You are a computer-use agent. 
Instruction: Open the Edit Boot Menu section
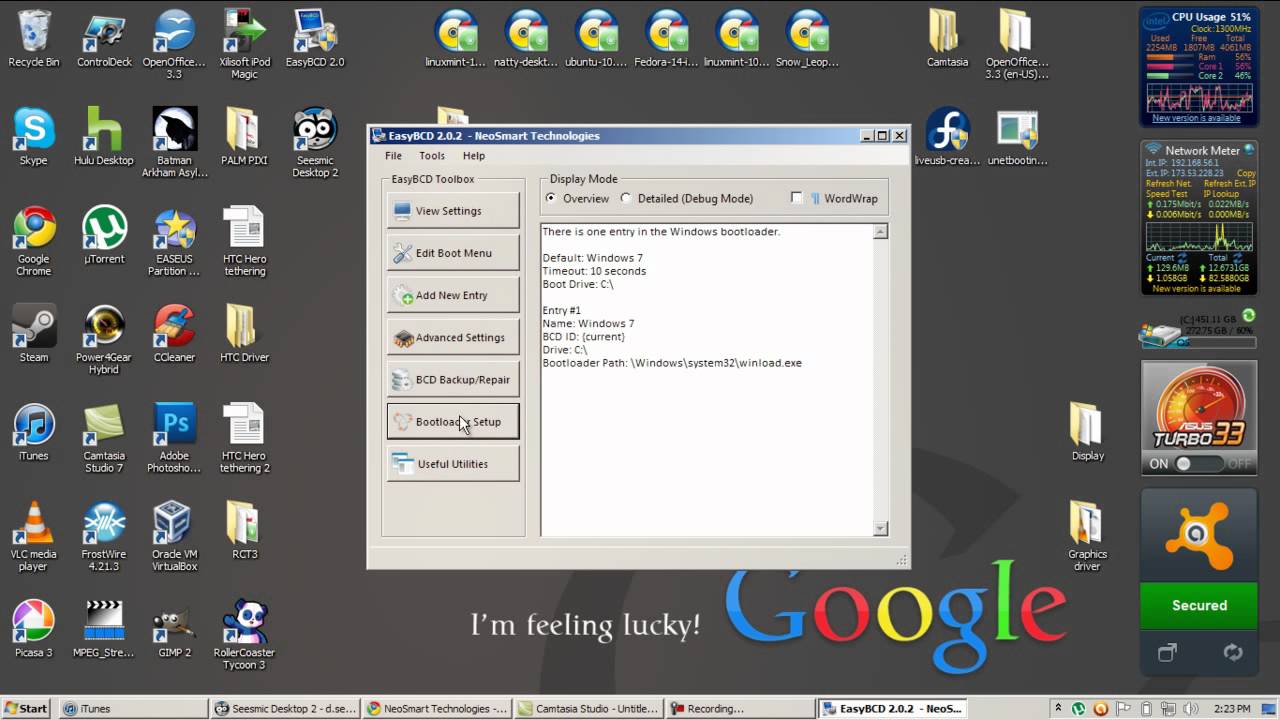tap(453, 253)
